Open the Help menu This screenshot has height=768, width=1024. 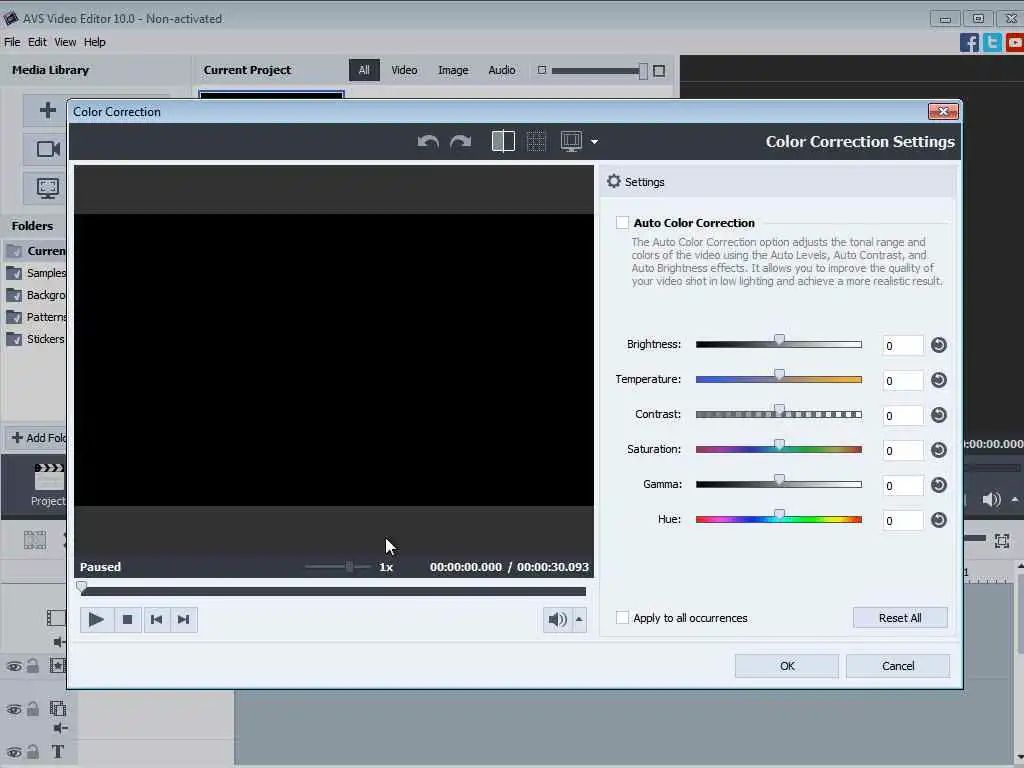tap(95, 42)
